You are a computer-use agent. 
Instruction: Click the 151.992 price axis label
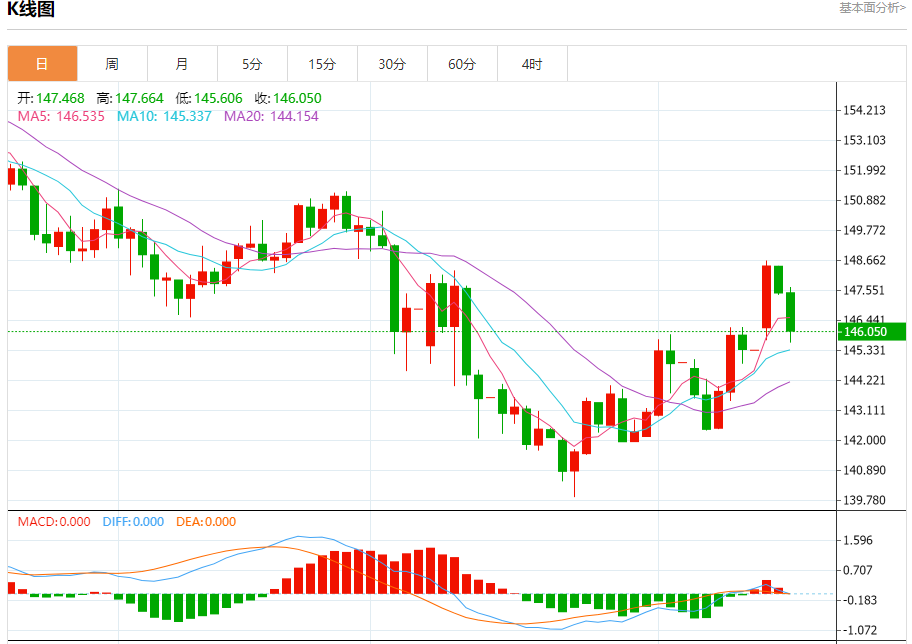864,170
